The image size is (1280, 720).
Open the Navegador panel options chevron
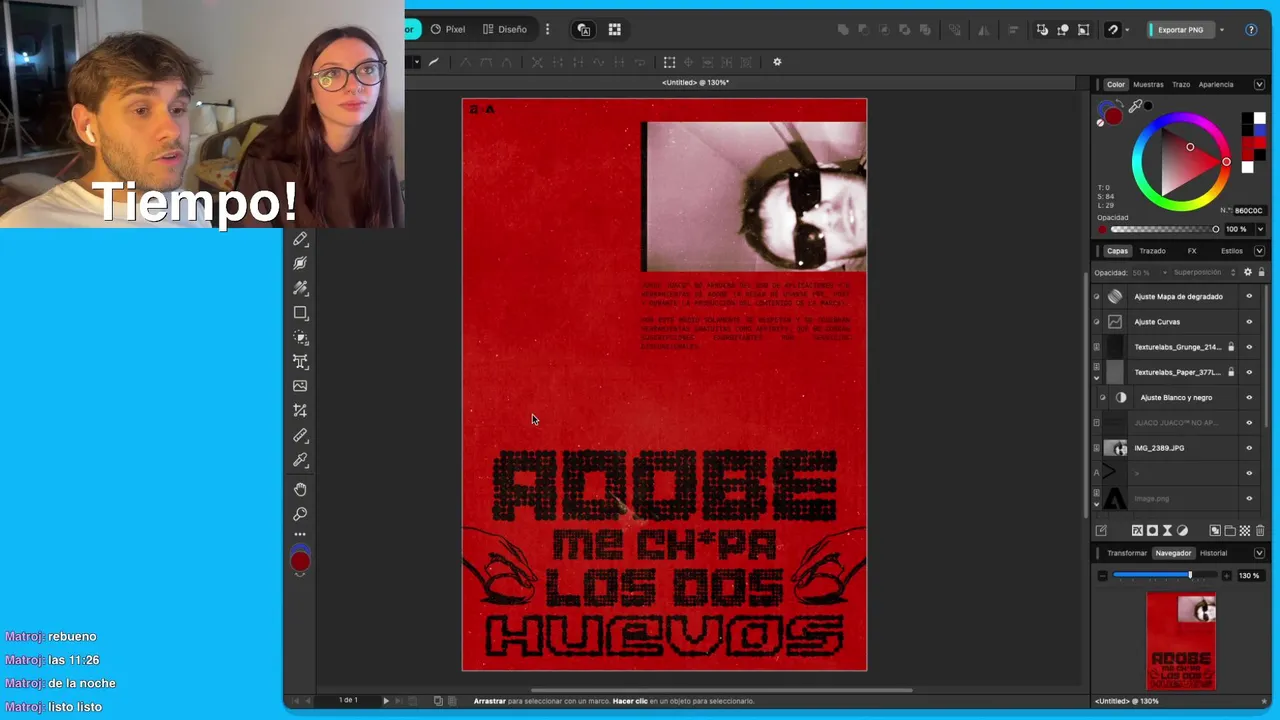click(1259, 553)
